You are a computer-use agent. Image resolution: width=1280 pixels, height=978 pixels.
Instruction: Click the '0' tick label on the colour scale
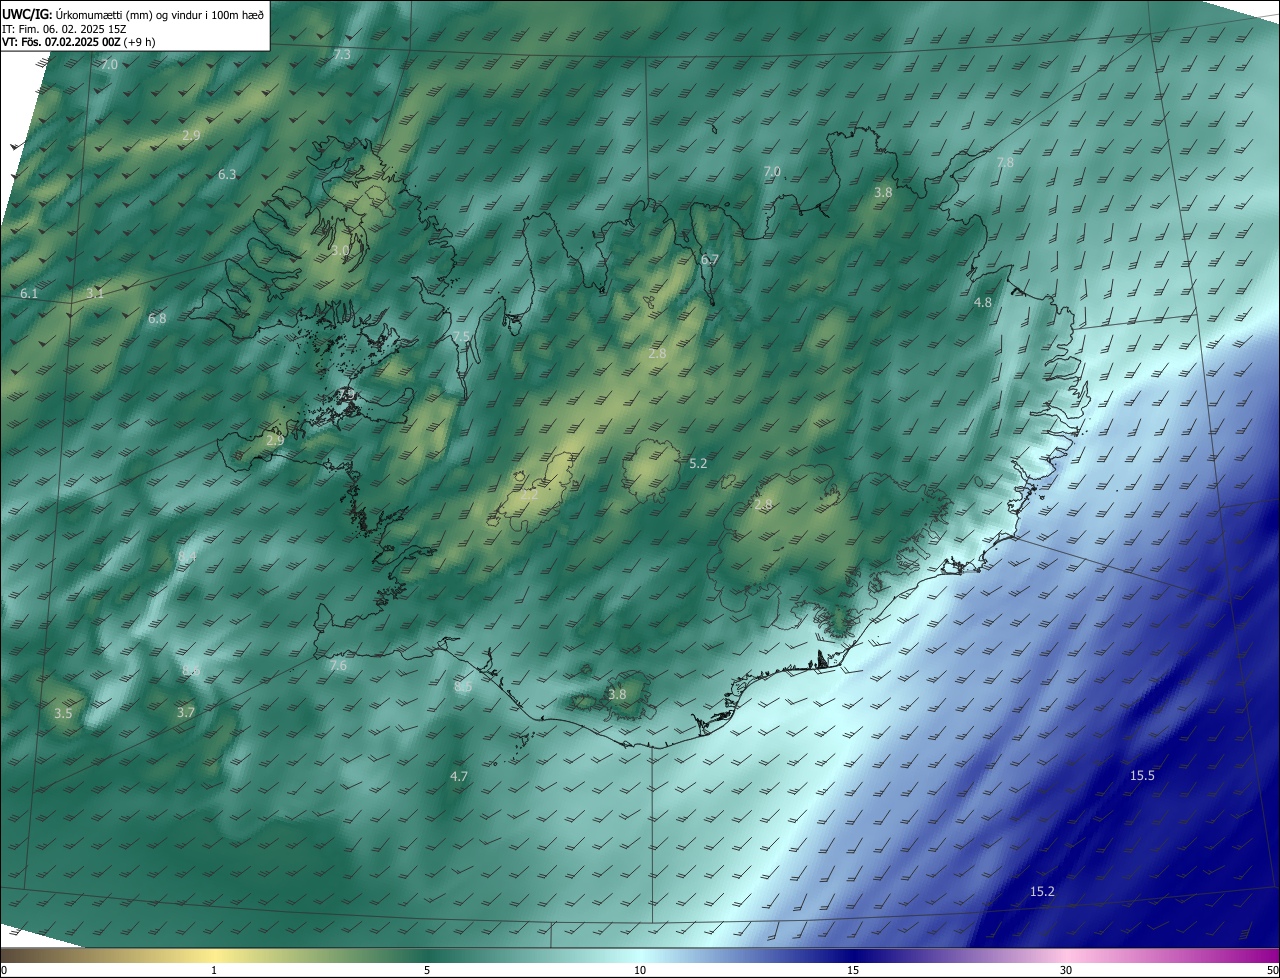pyautogui.click(x=4, y=970)
